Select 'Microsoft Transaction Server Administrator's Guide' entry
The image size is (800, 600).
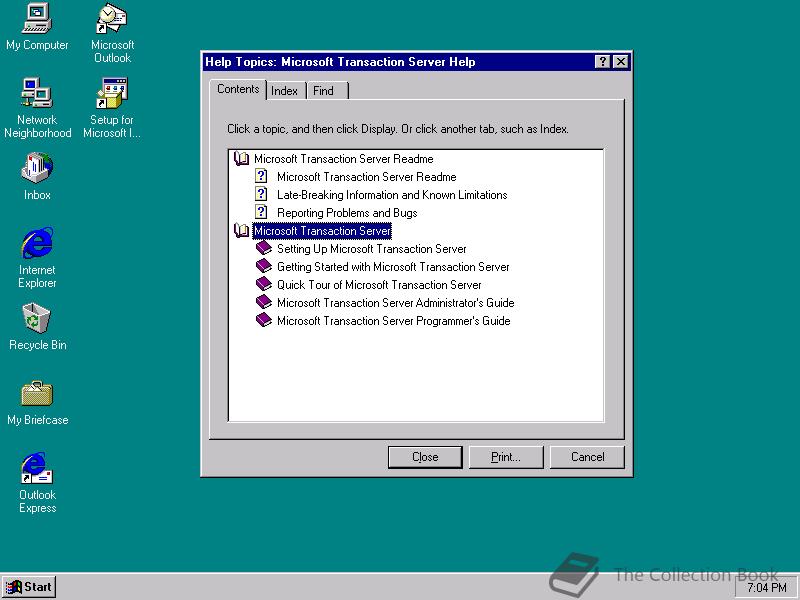[395, 303]
